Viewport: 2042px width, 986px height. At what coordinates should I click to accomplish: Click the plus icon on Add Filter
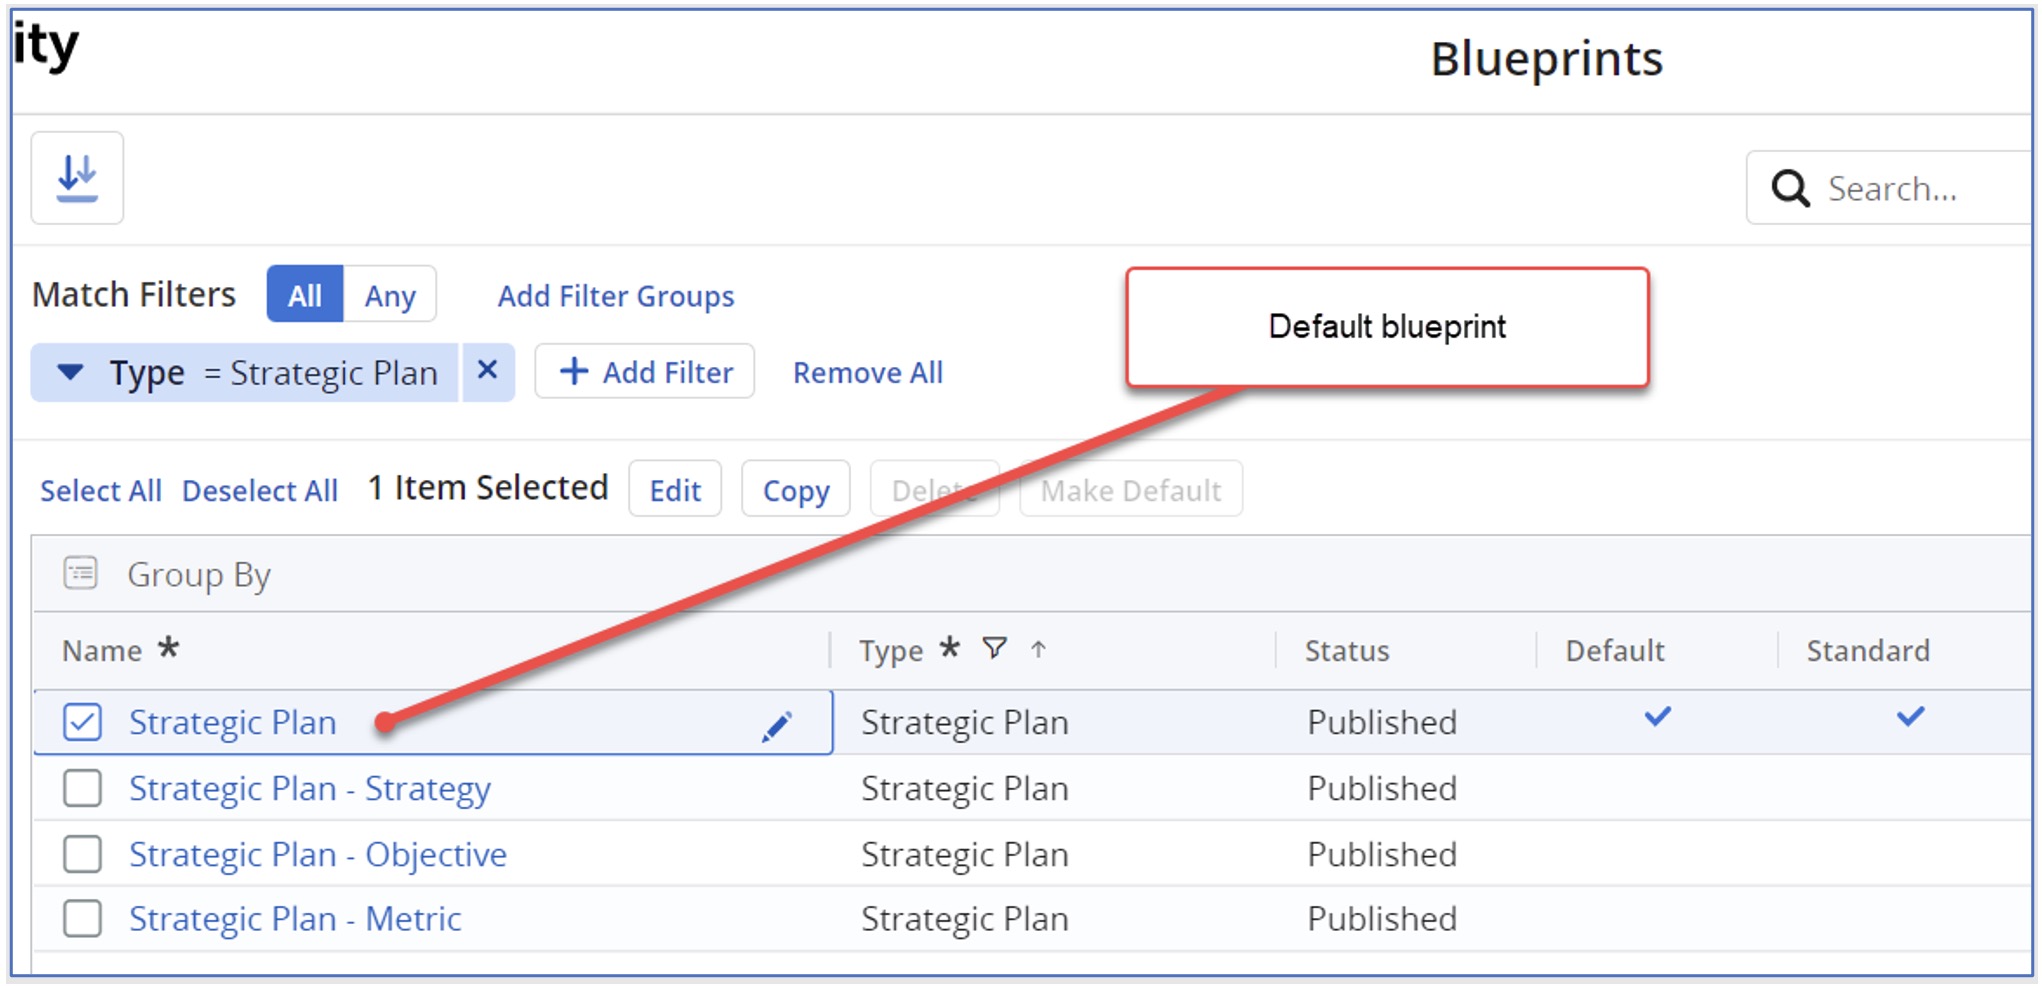click(x=573, y=371)
